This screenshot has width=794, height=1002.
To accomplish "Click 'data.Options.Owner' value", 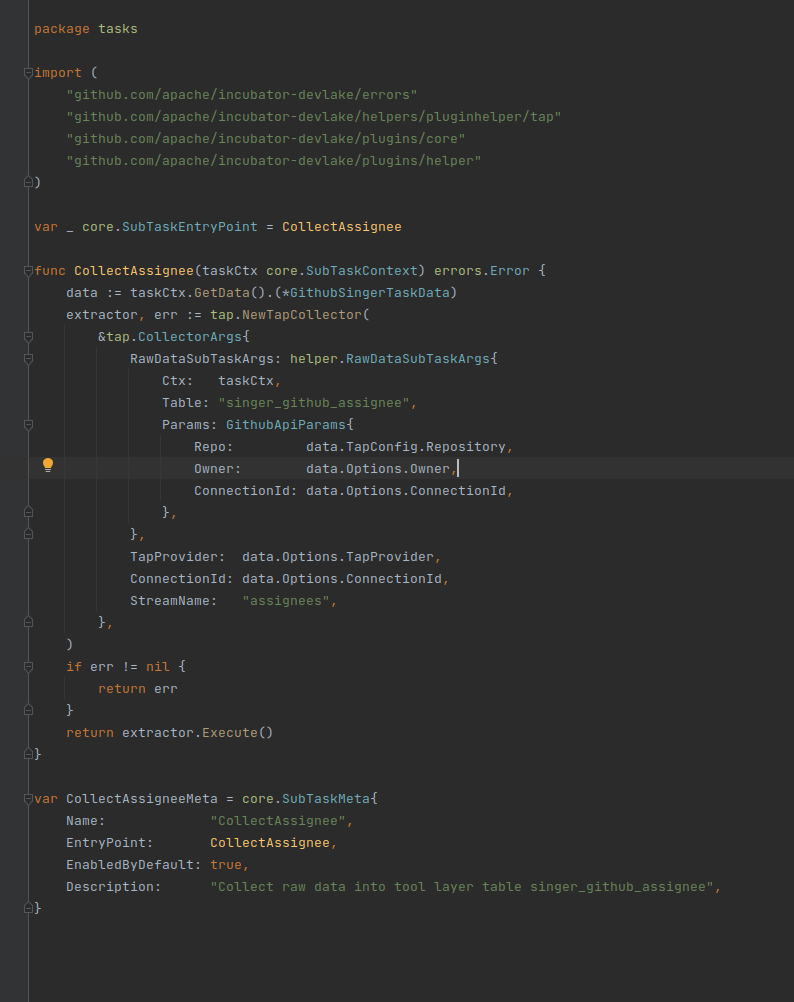I will 378,469.
